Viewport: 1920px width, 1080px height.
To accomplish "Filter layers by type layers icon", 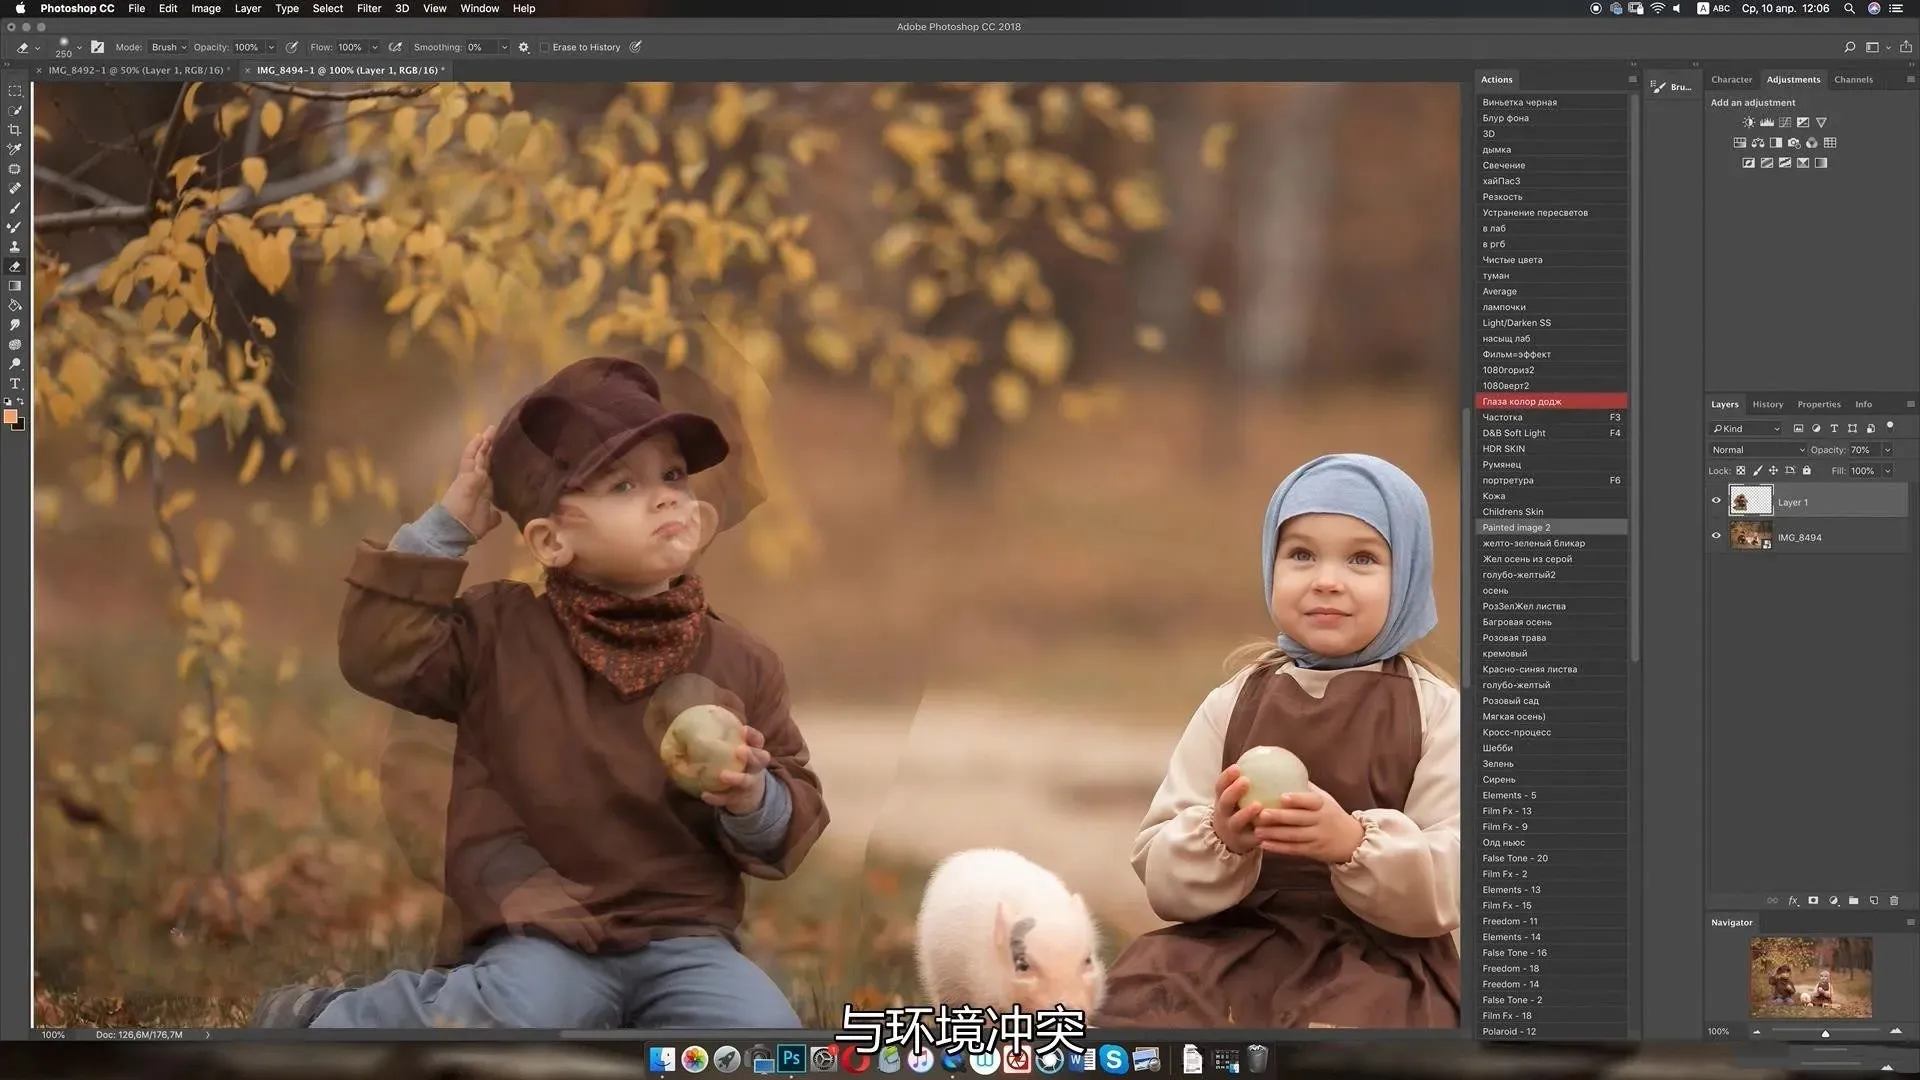I will (1834, 429).
